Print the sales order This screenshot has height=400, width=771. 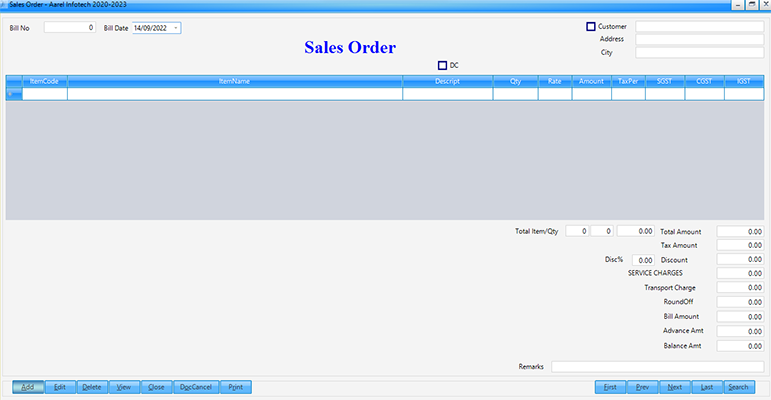pyautogui.click(x=234, y=386)
